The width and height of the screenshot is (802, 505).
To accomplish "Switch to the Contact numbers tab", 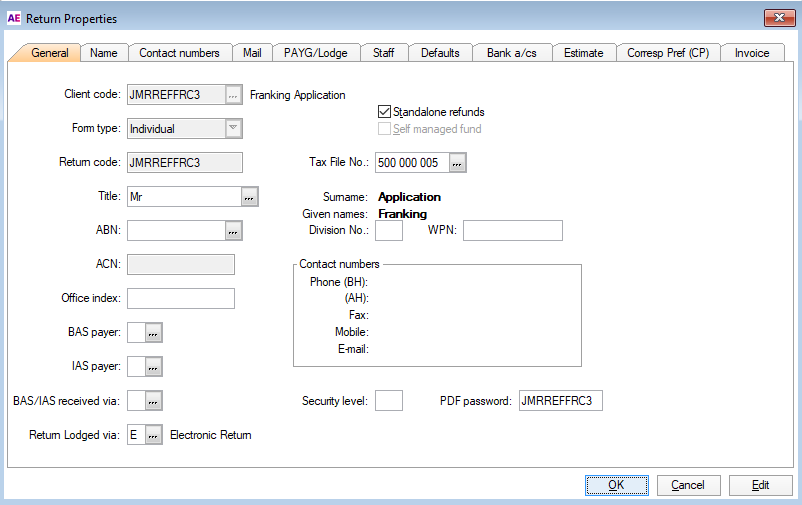I will [179, 53].
